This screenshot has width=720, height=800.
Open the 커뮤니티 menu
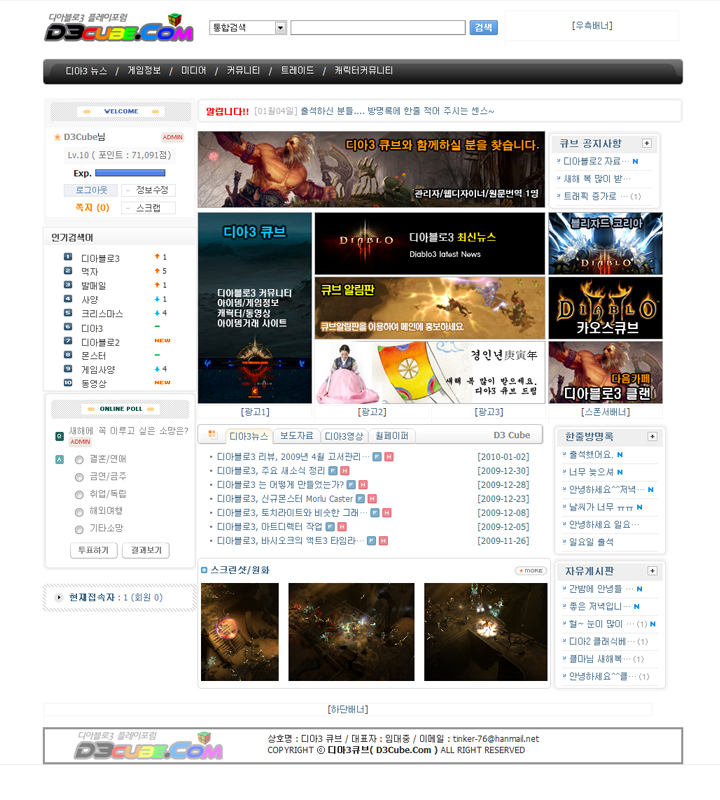coord(243,71)
